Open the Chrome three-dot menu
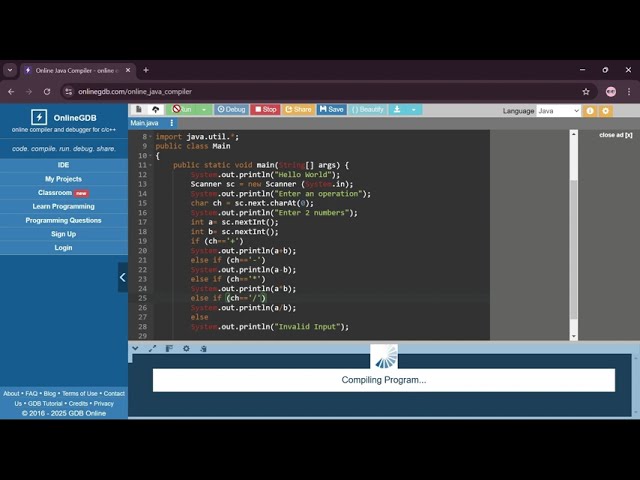This screenshot has width=640, height=480. pyautogui.click(x=629, y=92)
